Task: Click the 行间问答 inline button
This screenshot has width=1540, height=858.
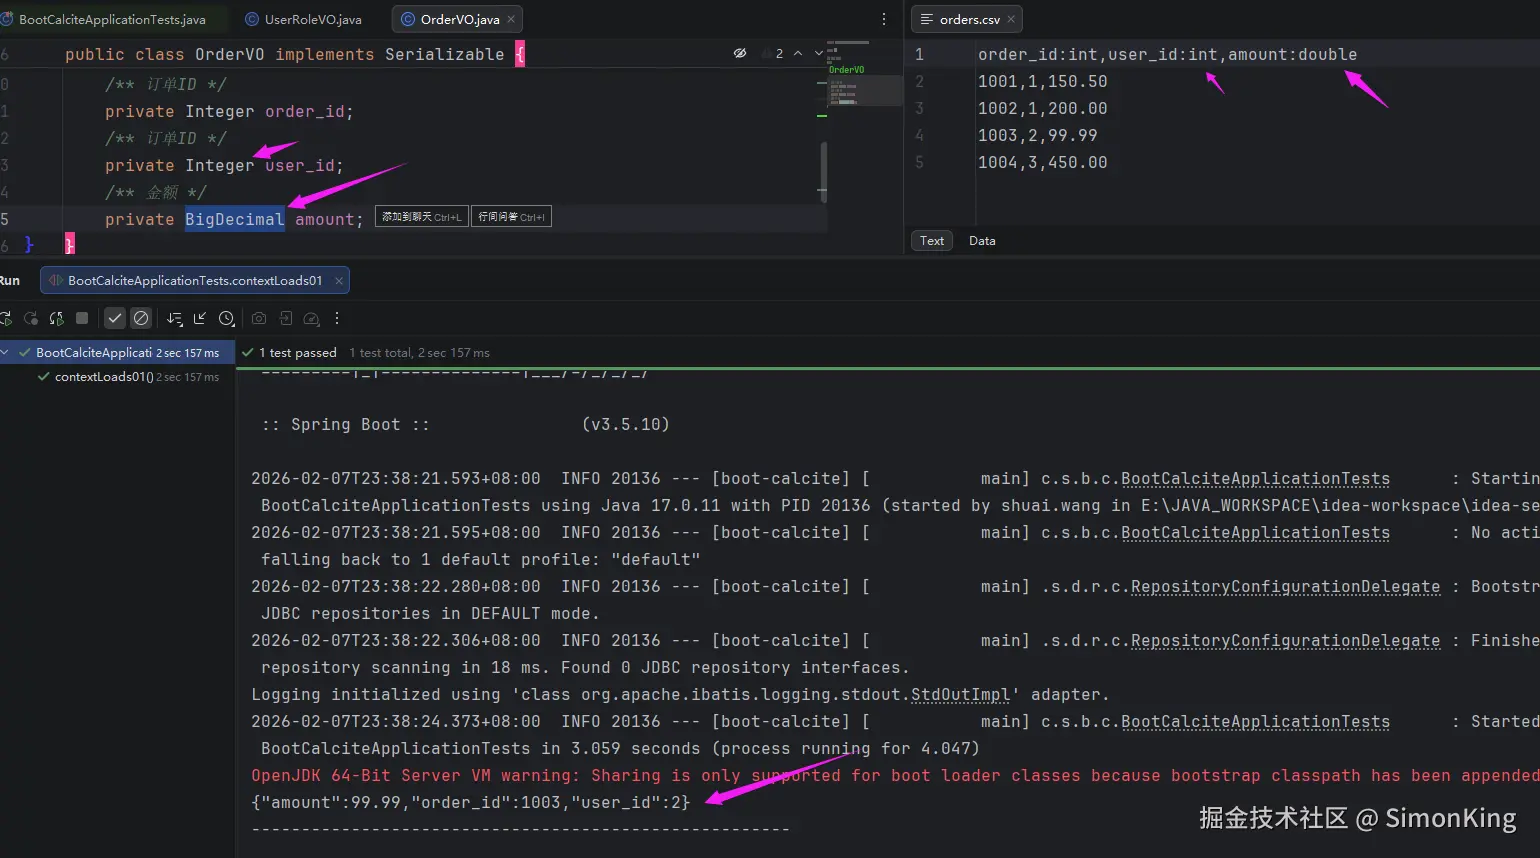Action: (x=511, y=217)
